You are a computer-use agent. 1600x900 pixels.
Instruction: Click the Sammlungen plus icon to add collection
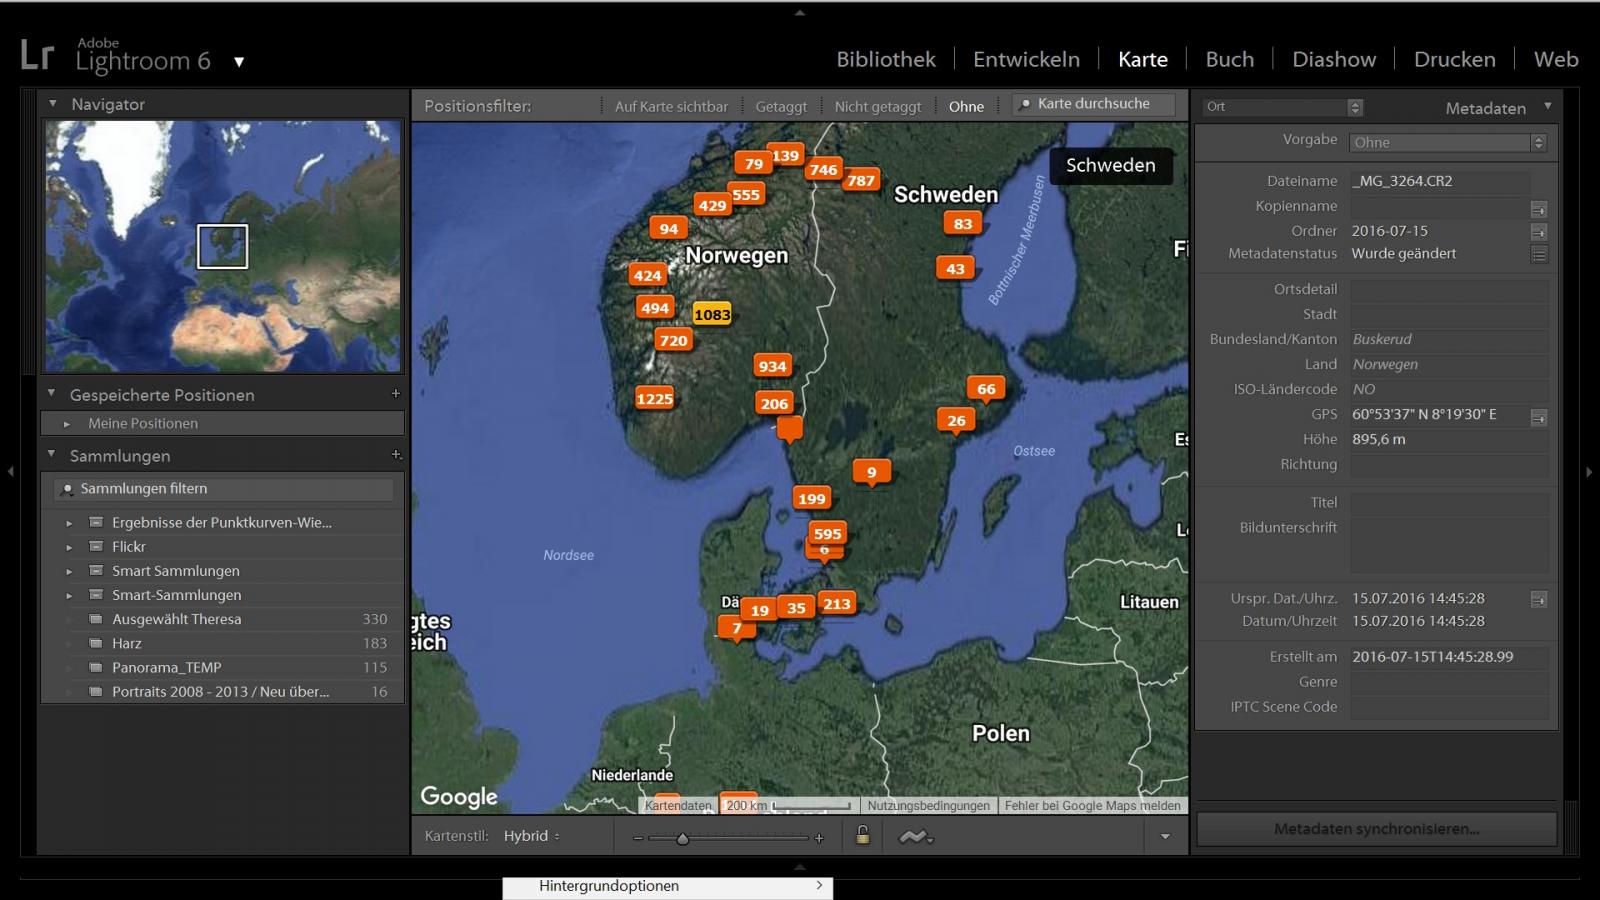coord(396,455)
